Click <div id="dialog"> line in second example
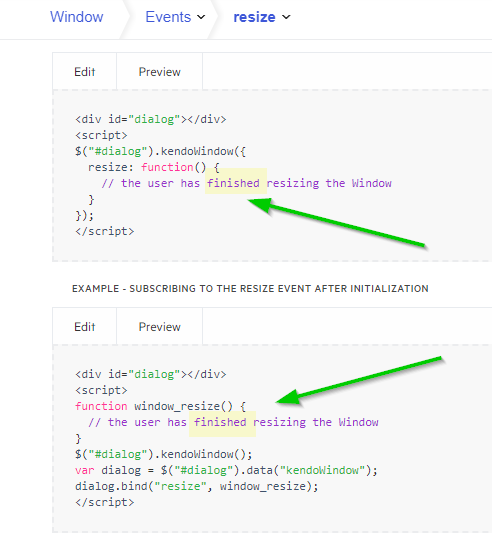Screen dimensions: 492x549 pos(151,374)
